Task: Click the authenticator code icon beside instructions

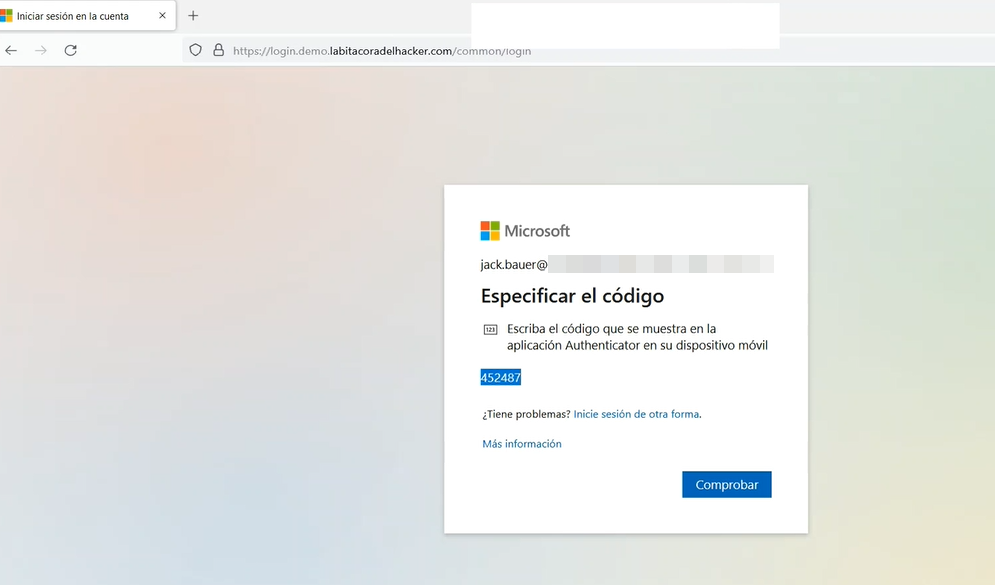Action: pos(491,329)
